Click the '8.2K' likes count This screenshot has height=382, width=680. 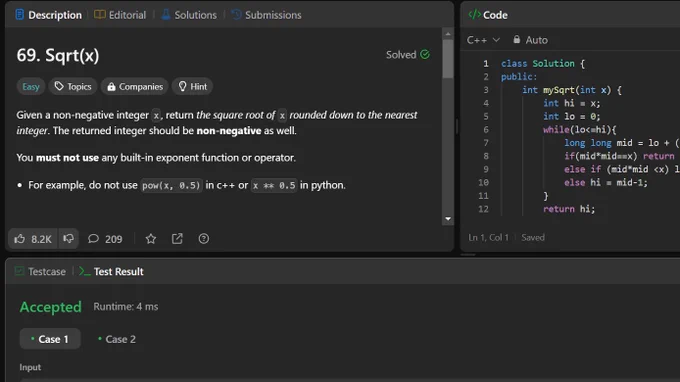click(x=41, y=239)
